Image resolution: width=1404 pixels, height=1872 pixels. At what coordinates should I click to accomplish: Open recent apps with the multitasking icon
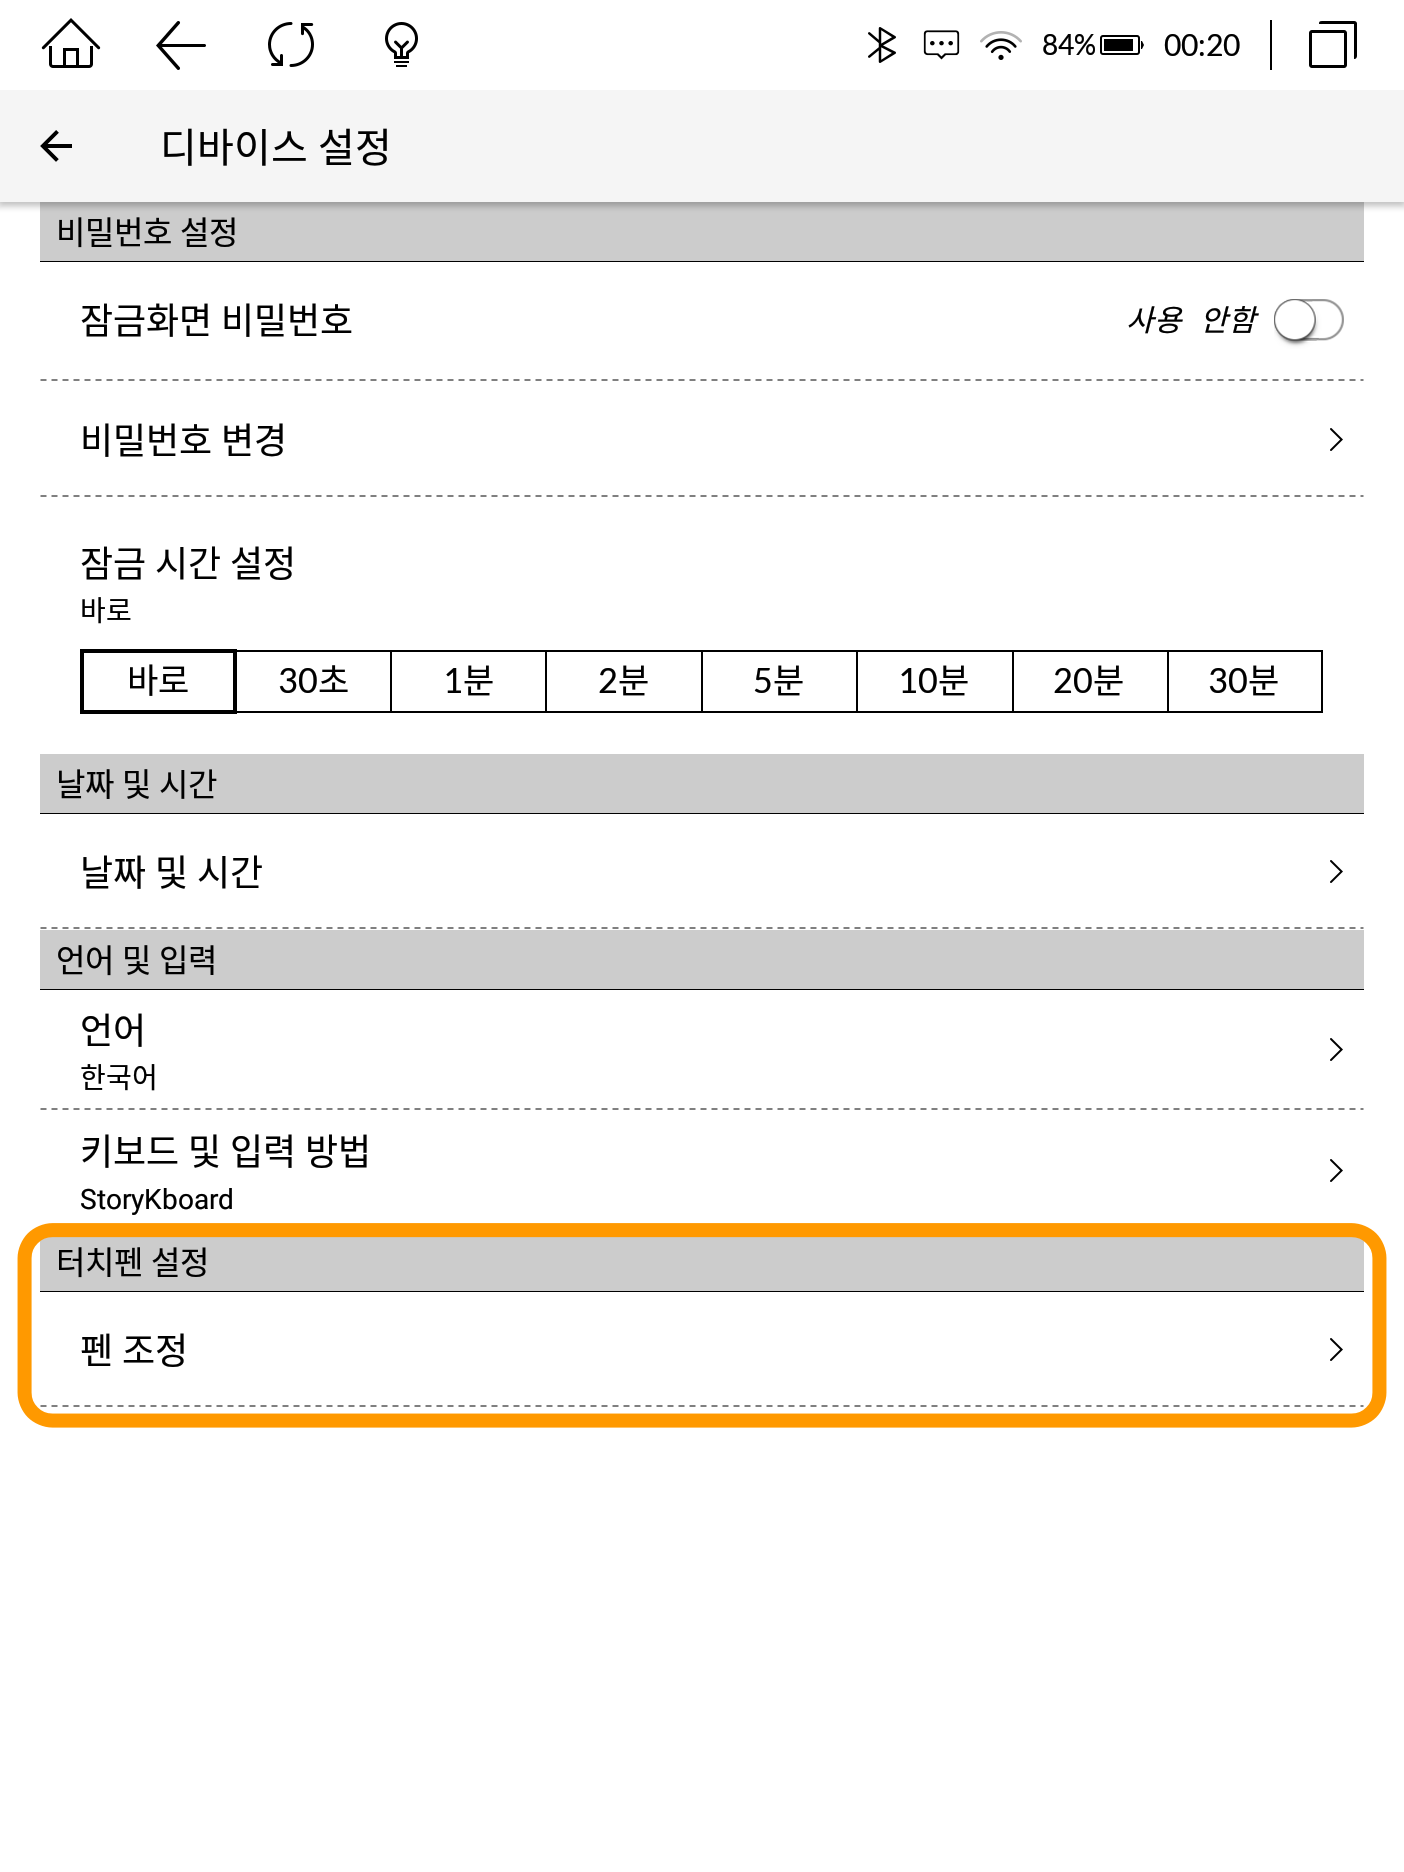[x=1331, y=44]
